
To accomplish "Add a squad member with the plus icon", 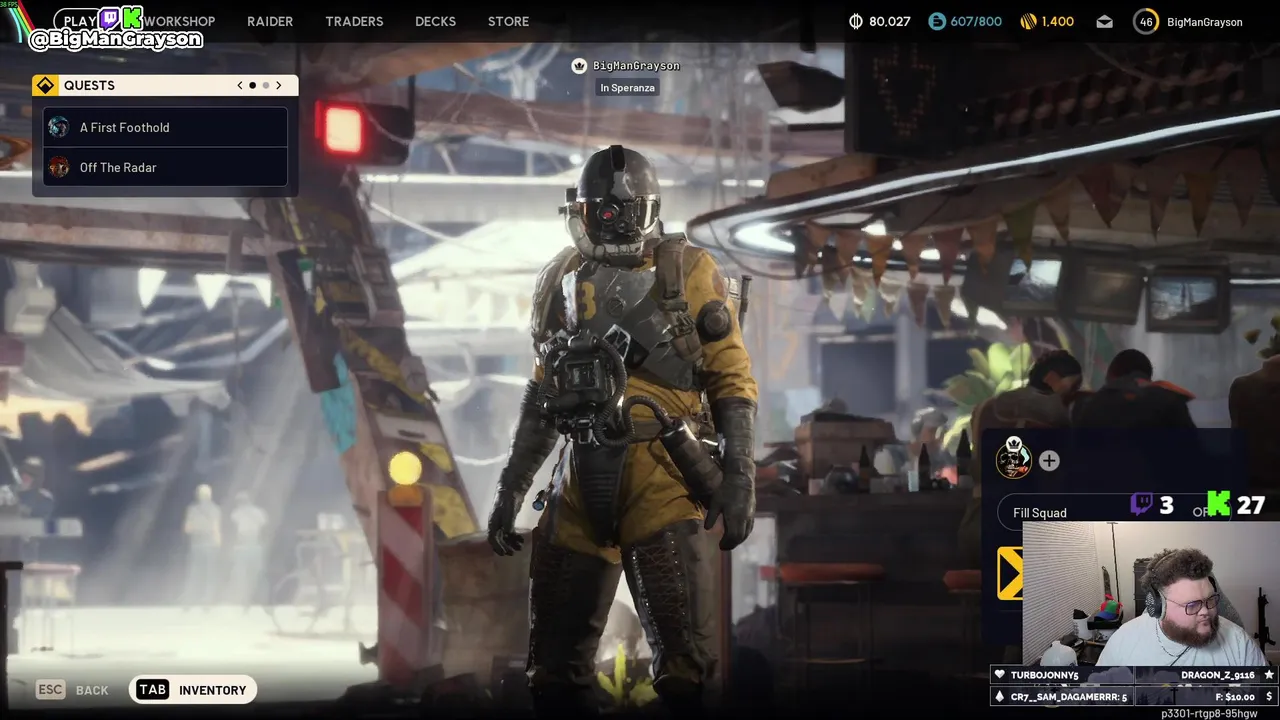I will tap(1049, 460).
